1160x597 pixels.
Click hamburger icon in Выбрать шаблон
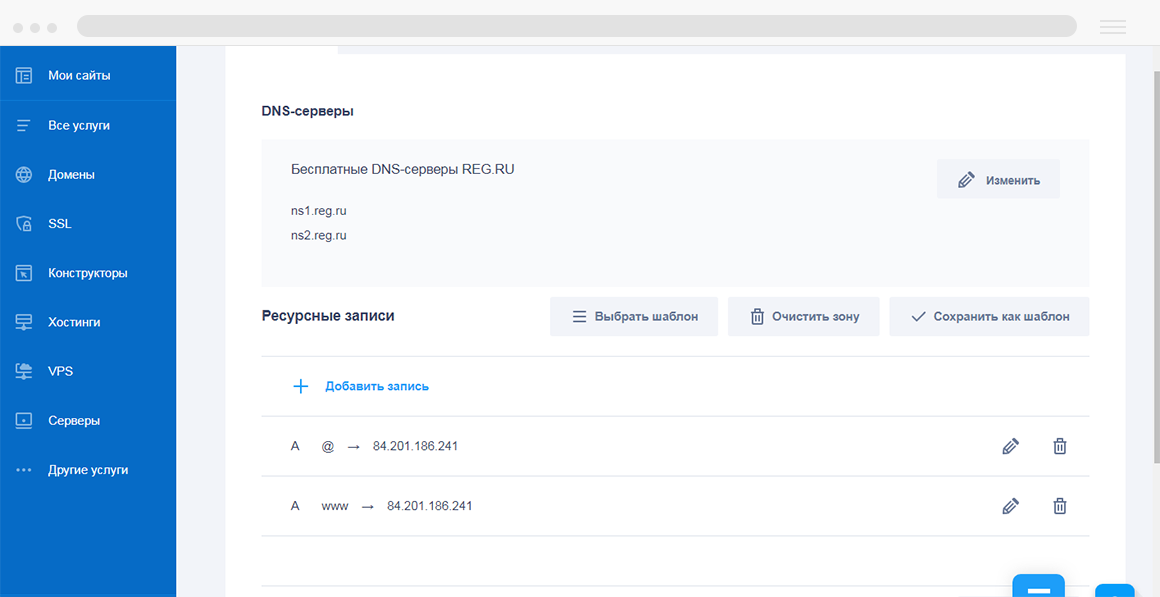pos(580,317)
